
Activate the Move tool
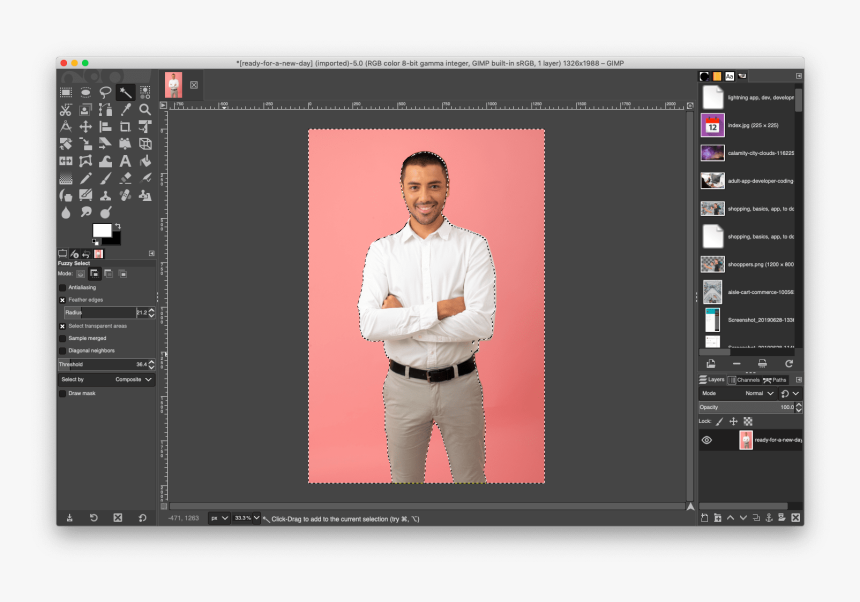click(x=85, y=127)
